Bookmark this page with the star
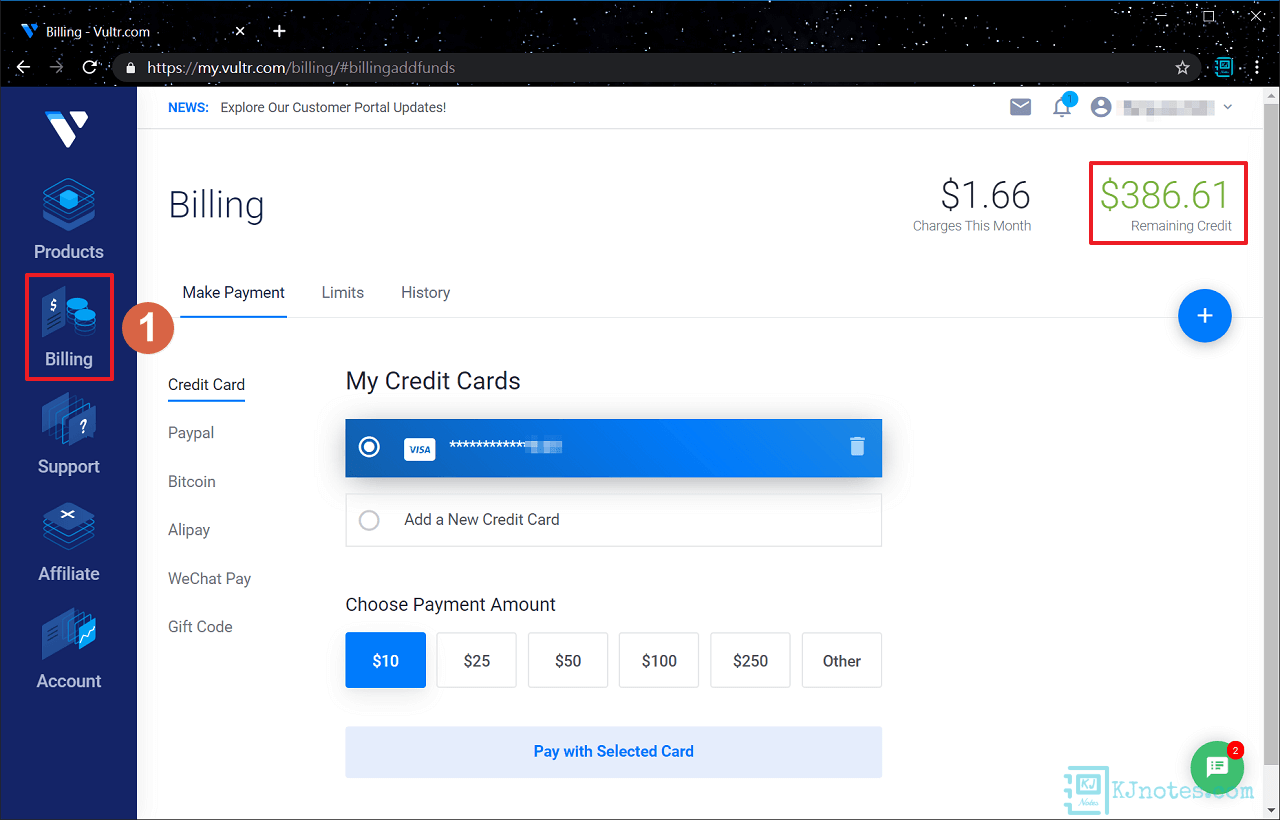Screen dimensions: 1280x820 click(x=1182, y=68)
